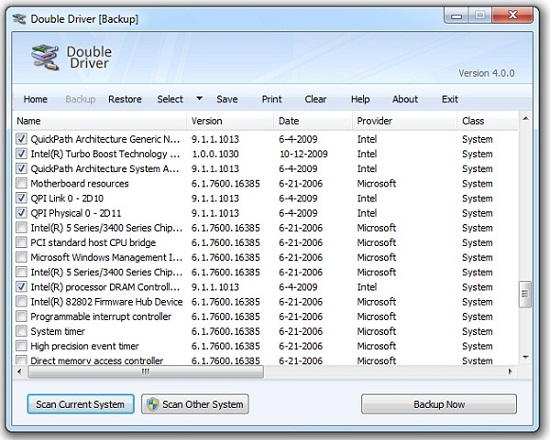
Task: Click the vertical scrollbar down arrow
Action: click(x=525, y=357)
